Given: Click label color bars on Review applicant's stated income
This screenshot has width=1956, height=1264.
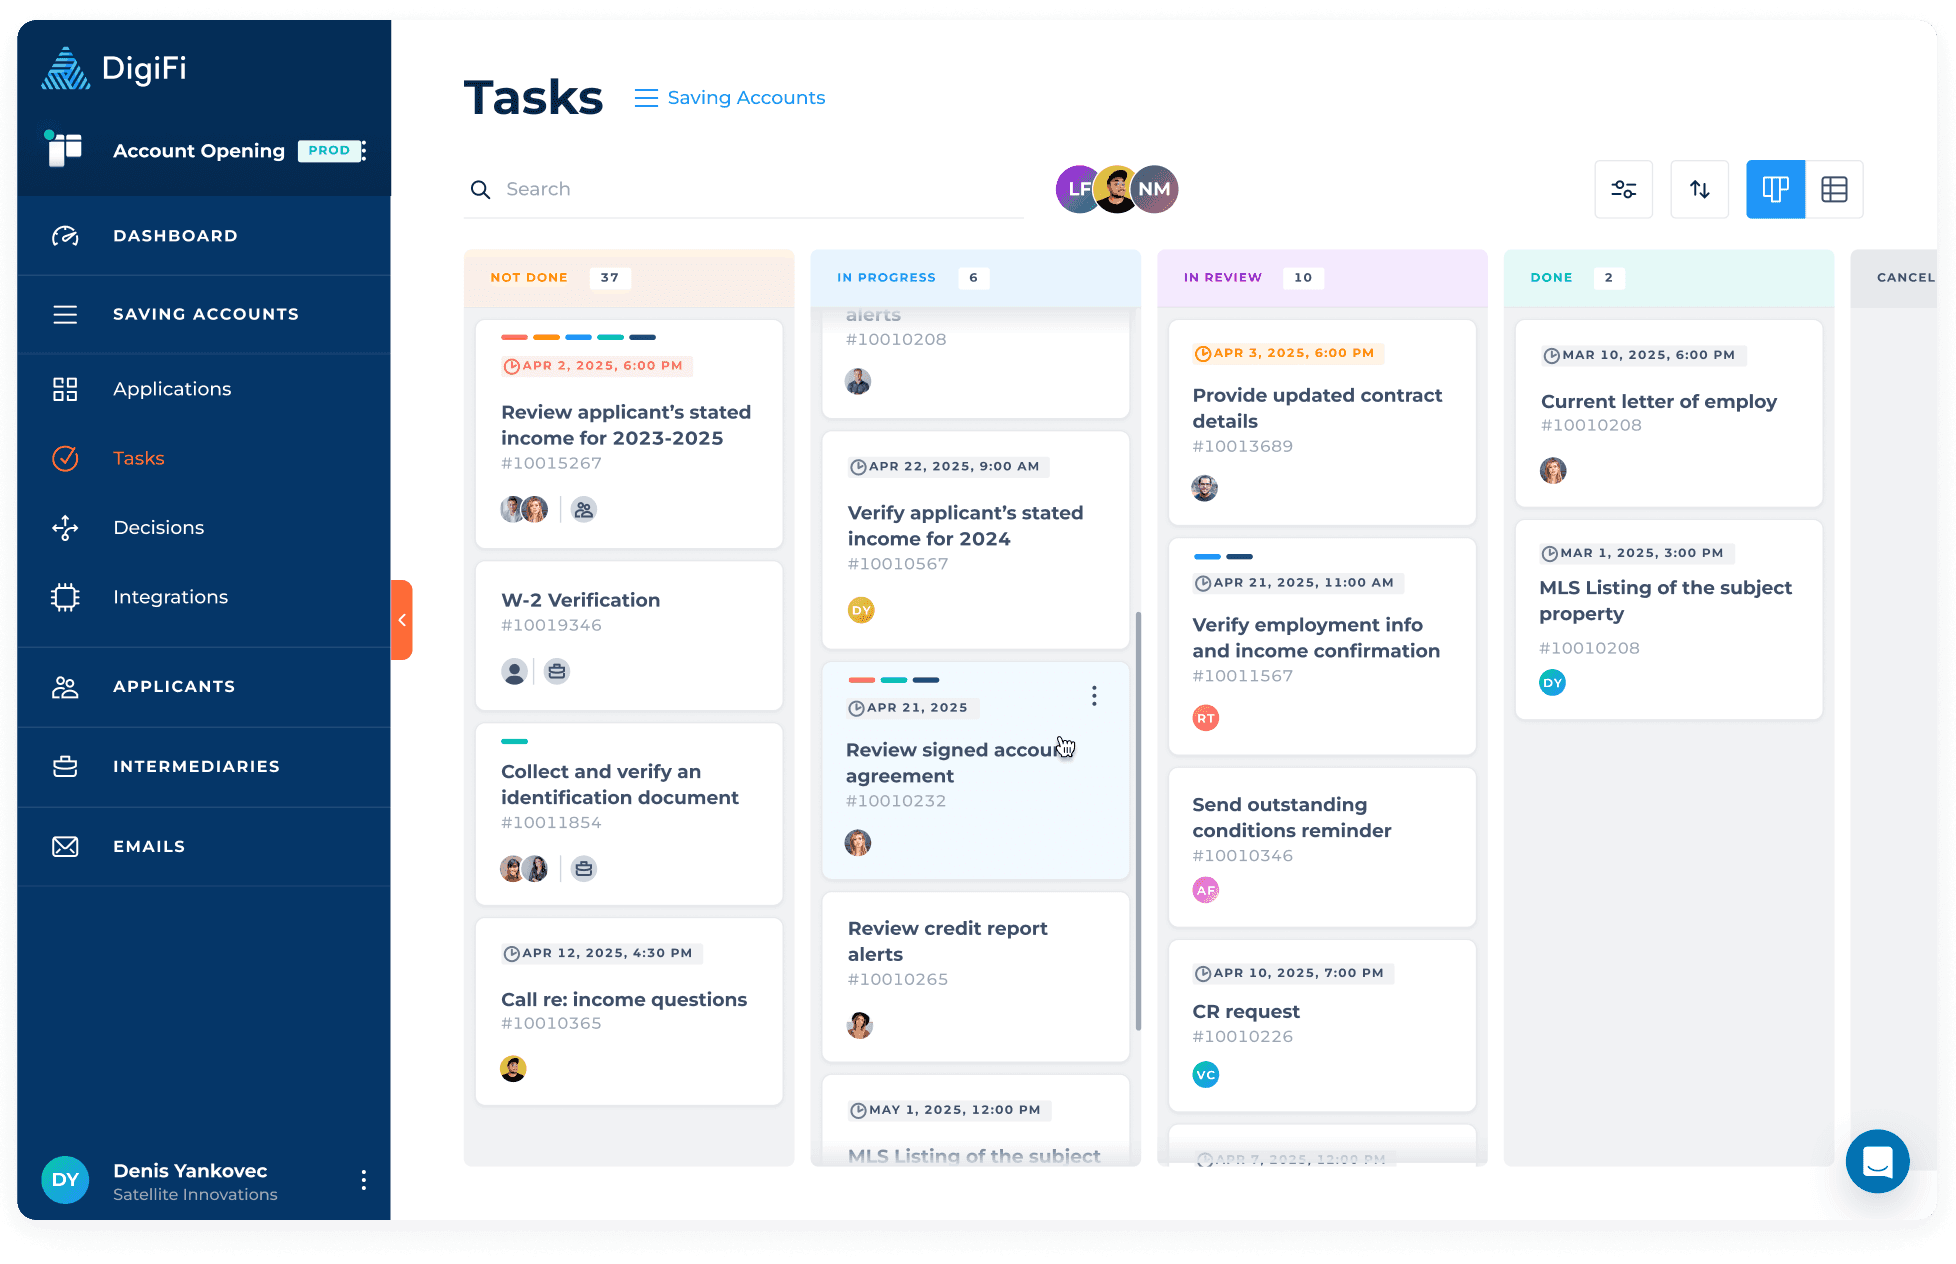Looking at the screenshot, I should 578,337.
